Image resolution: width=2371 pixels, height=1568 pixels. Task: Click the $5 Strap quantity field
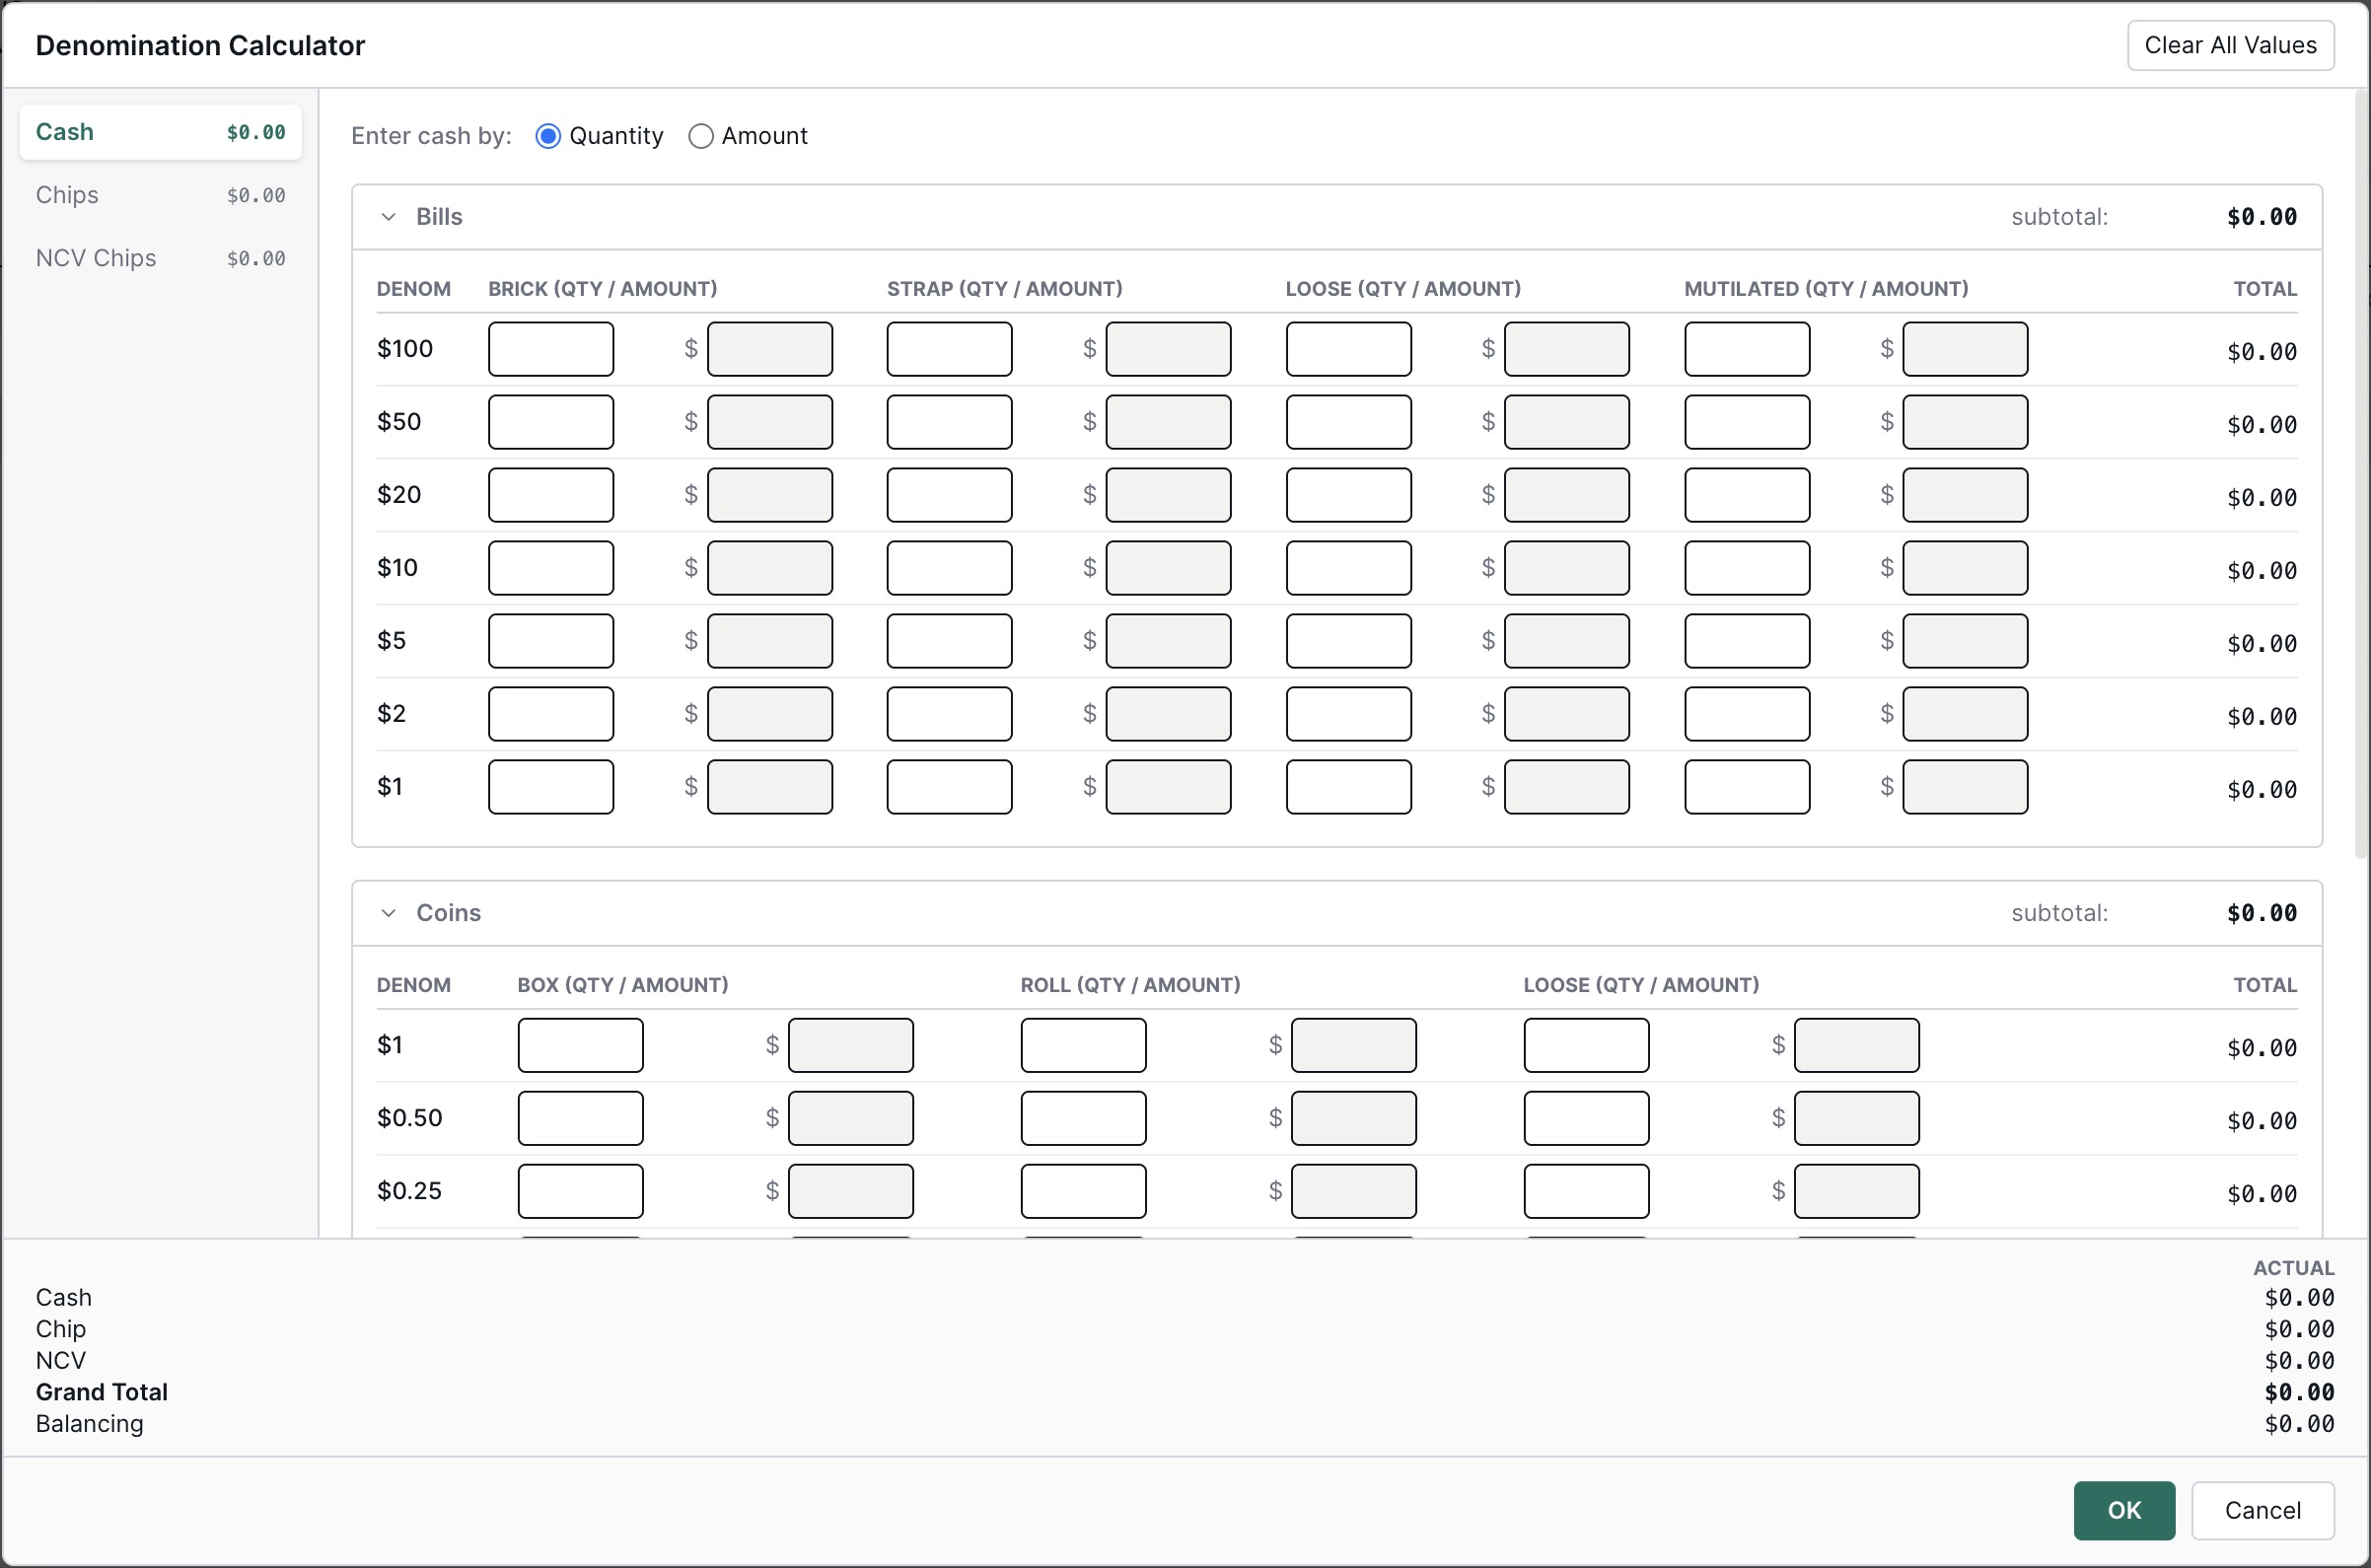click(949, 641)
